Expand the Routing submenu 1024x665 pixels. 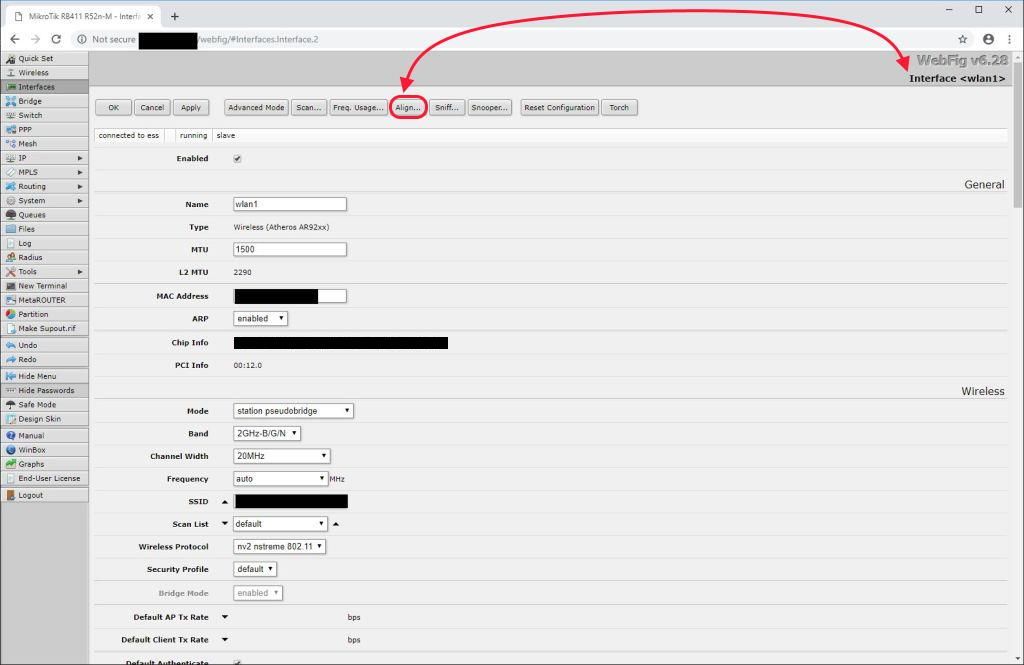[x=44, y=186]
